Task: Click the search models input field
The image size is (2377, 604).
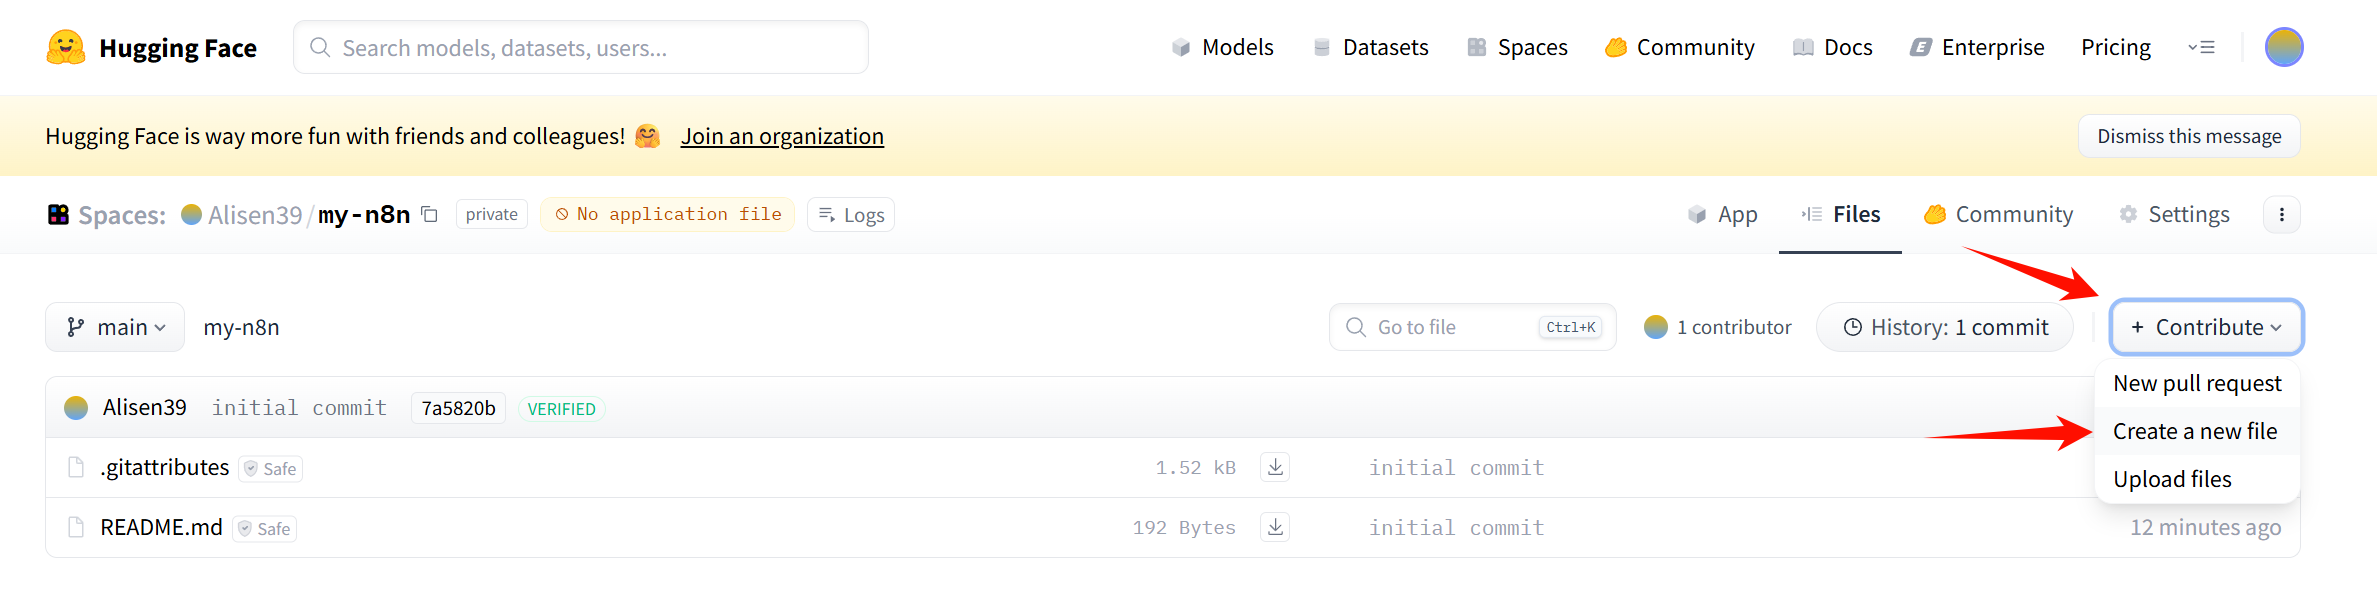Action: [x=581, y=47]
